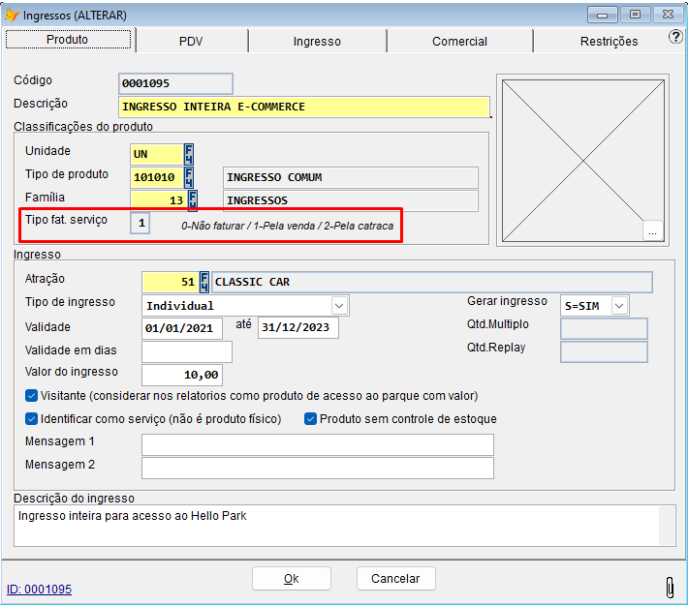Expand the Tipo de ingresso dropdown
The width and height of the screenshot is (689, 605).
coord(339,305)
